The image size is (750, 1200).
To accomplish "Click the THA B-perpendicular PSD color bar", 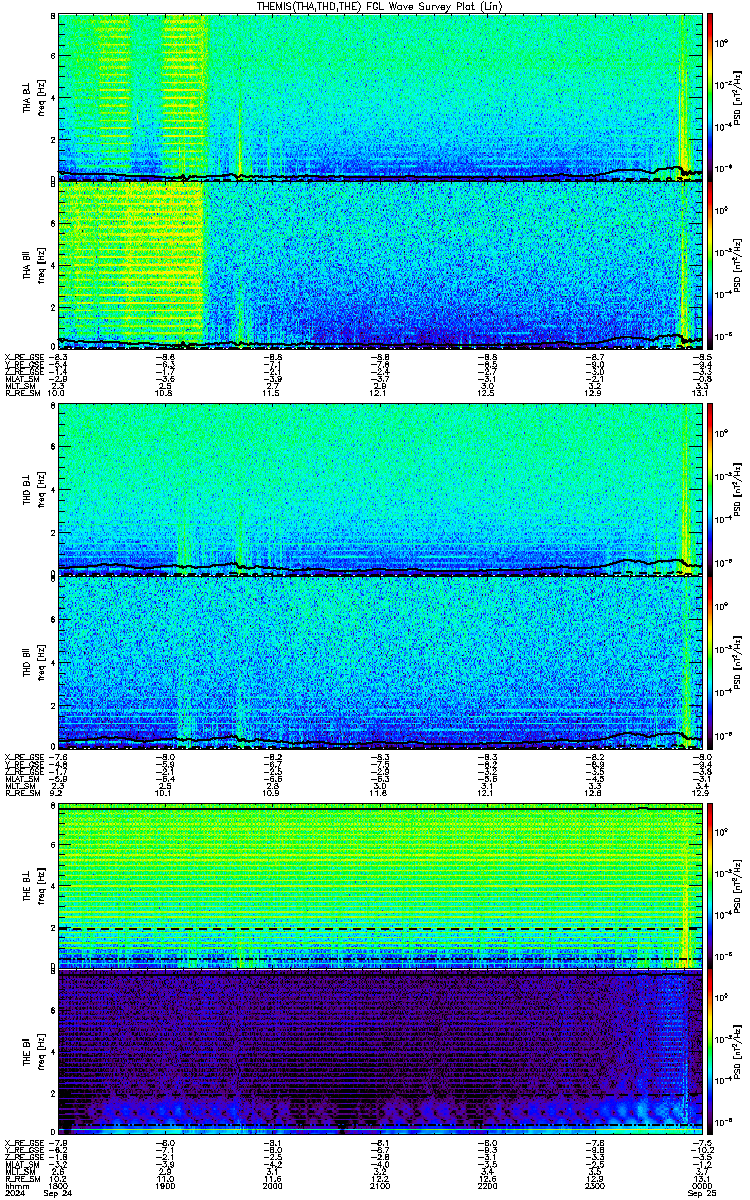I will pyautogui.click(x=711, y=98).
